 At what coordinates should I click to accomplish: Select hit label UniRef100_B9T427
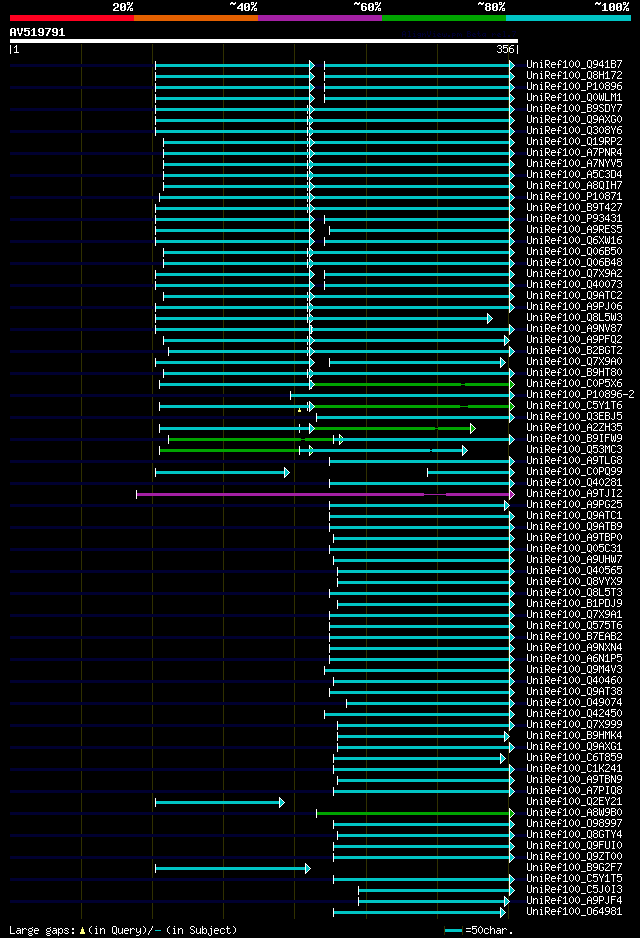574,207
